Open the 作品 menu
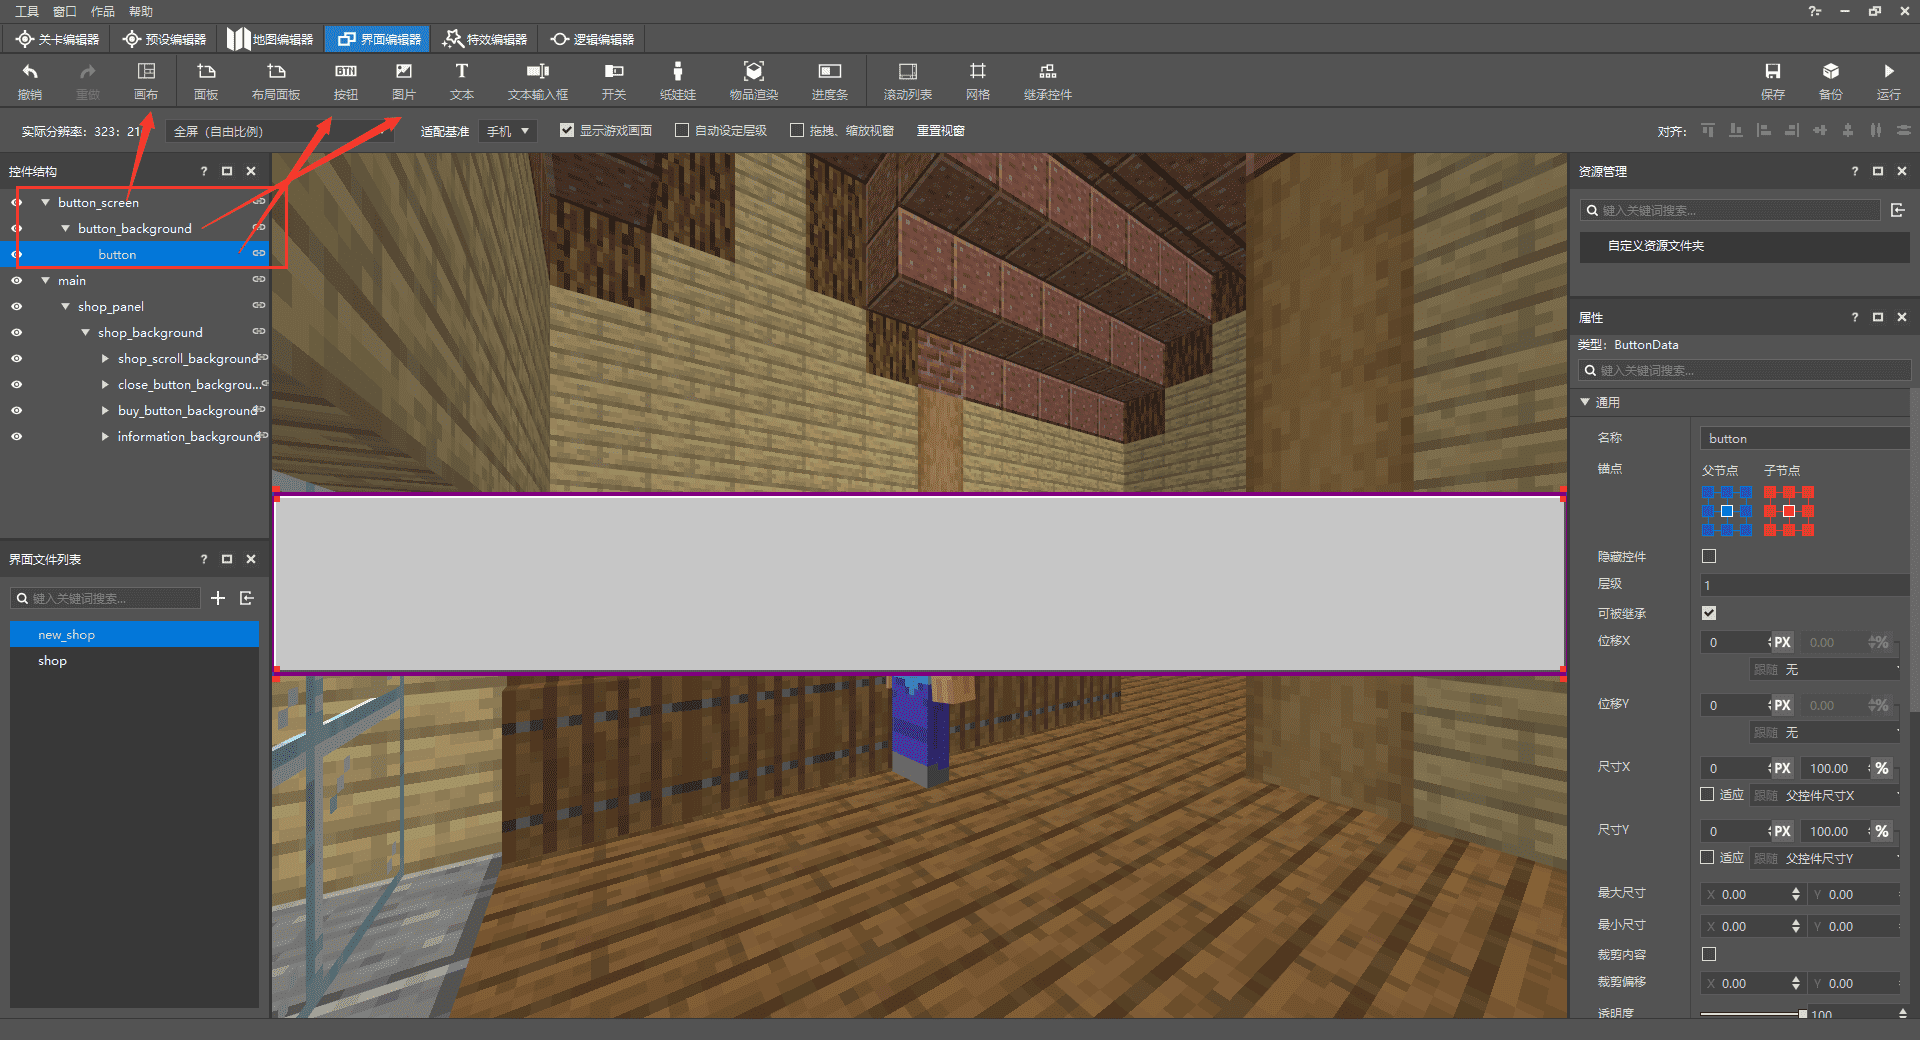Viewport: 1920px width, 1040px height. point(103,11)
